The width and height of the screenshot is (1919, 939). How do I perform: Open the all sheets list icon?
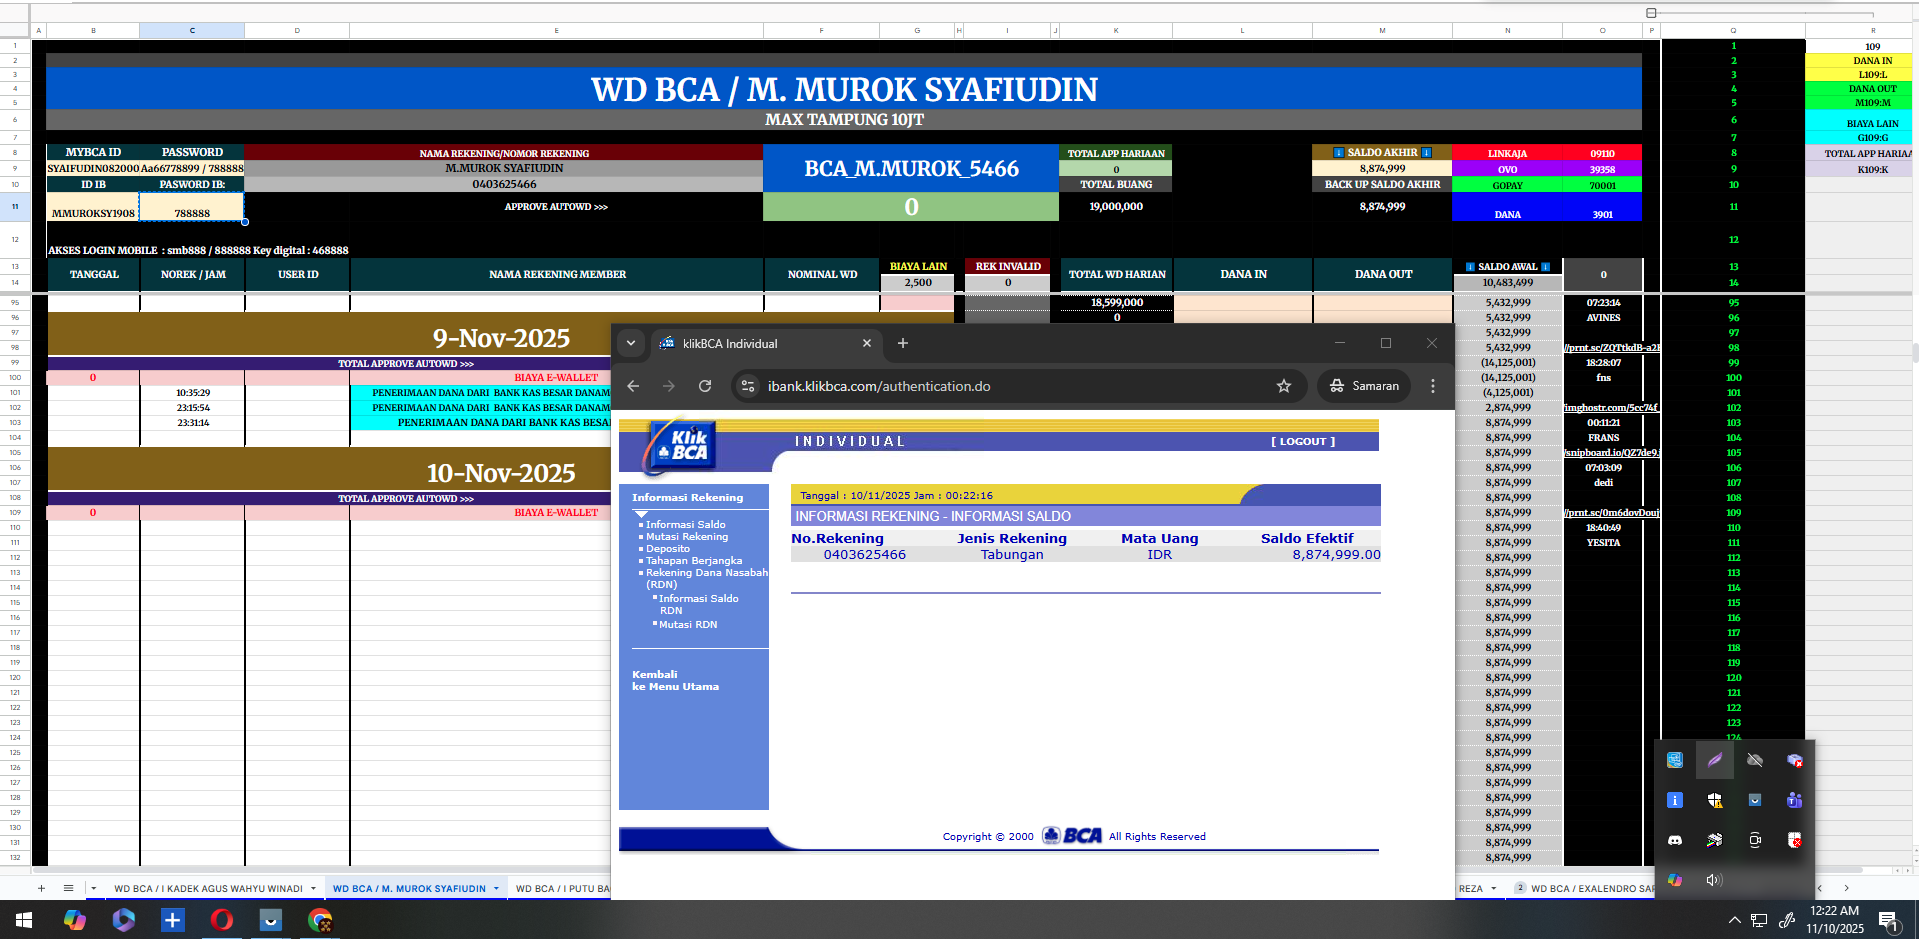[68, 888]
